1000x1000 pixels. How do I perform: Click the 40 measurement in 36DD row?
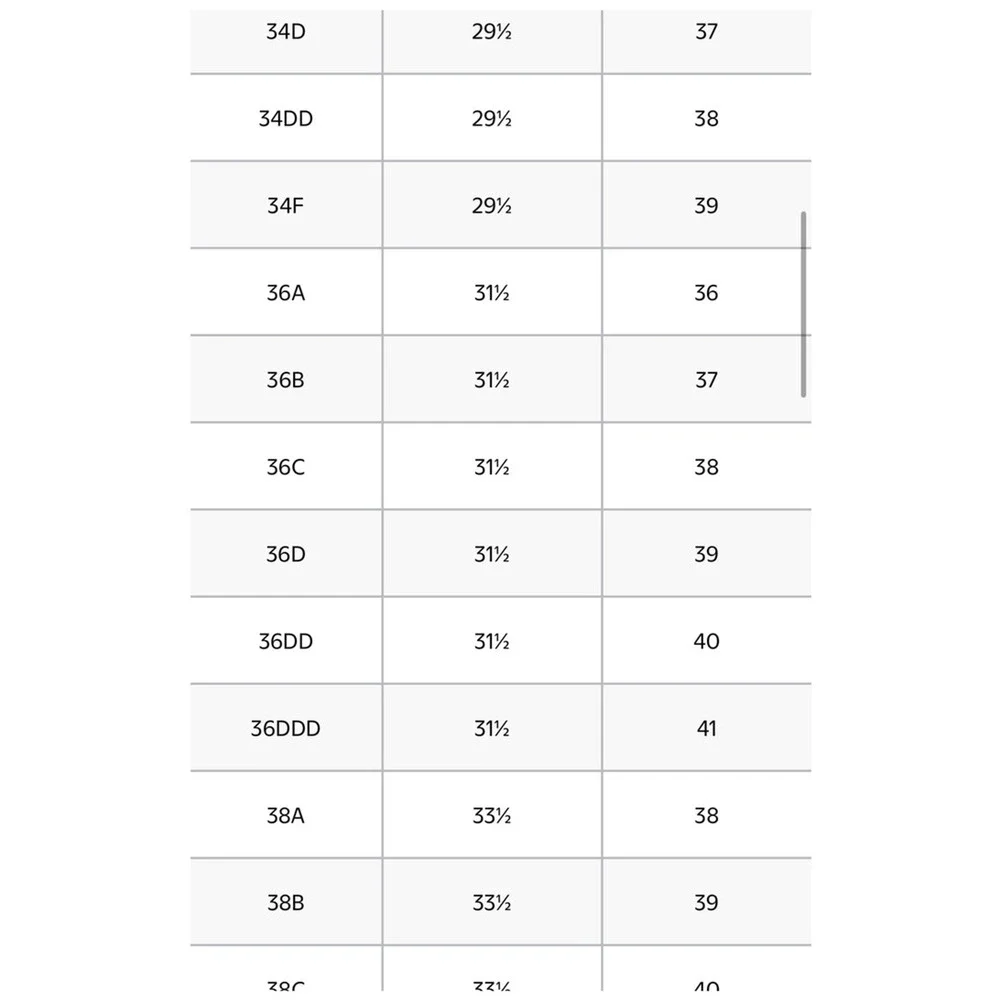click(707, 641)
